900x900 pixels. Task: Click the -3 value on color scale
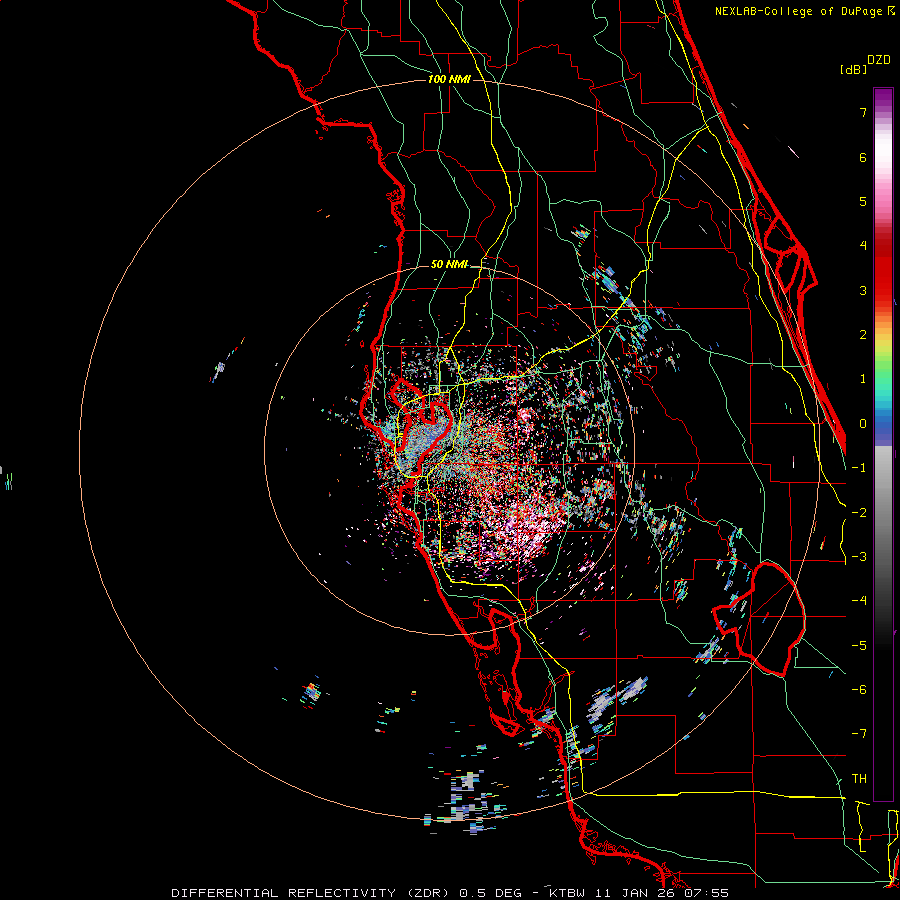pyautogui.click(x=859, y=557)
